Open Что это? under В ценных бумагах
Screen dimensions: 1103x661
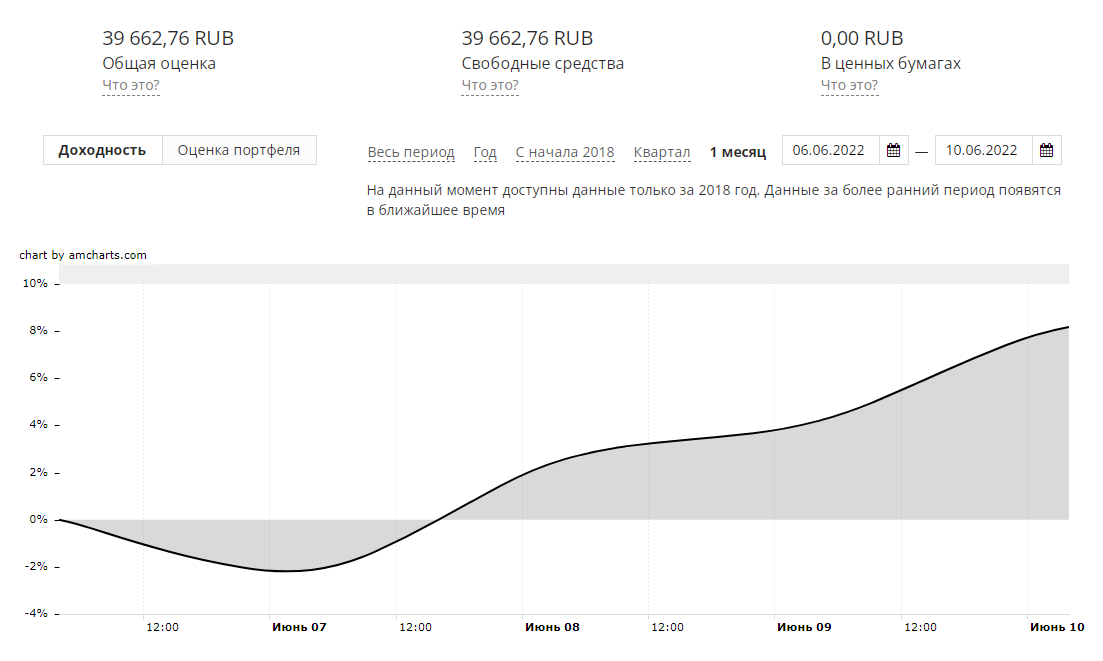(849, 86)
